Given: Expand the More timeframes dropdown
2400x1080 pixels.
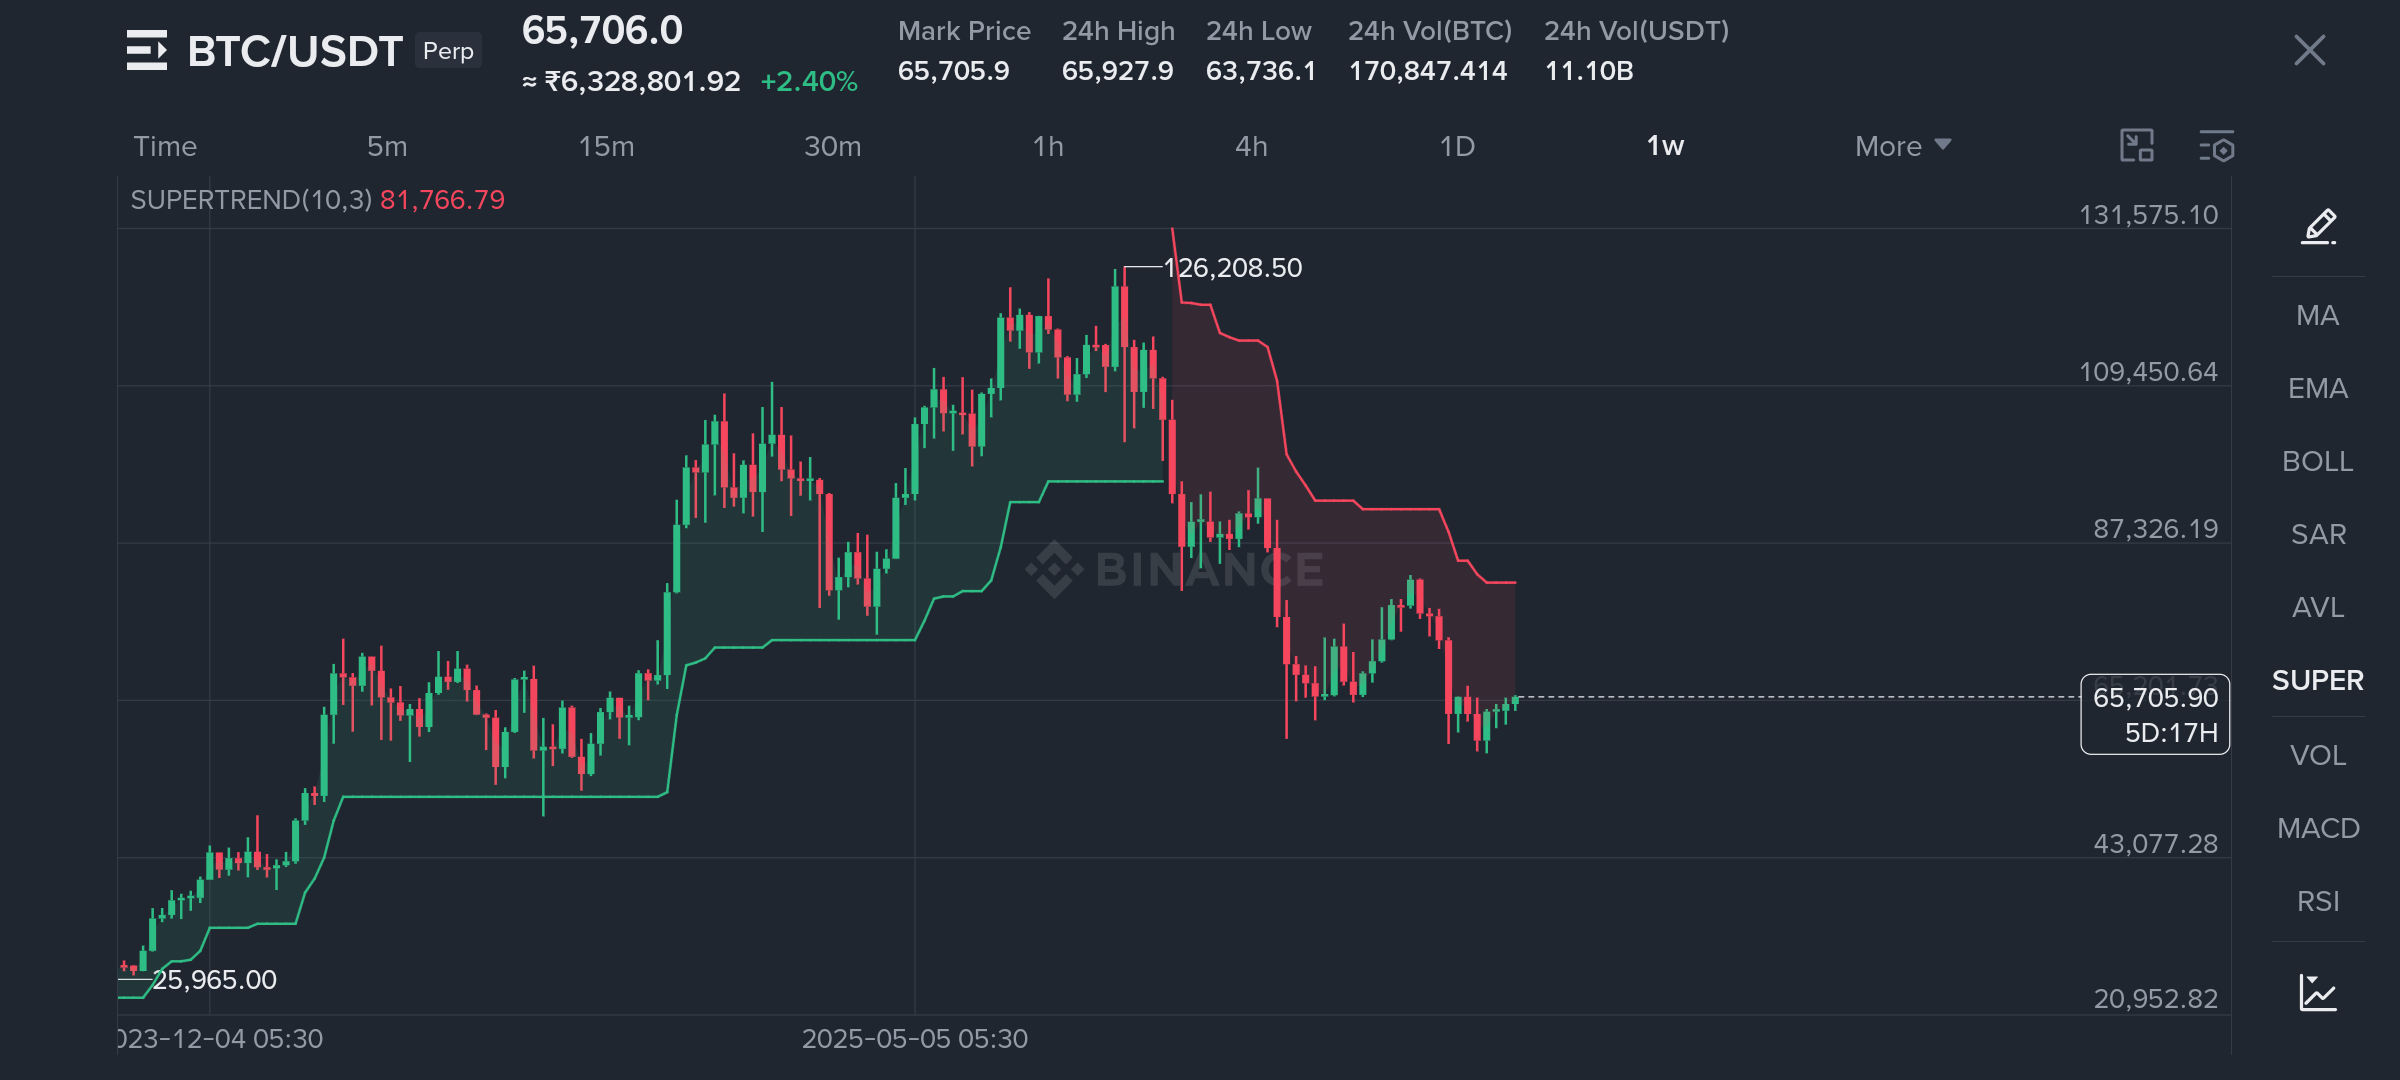Looking at the screenshot, I should pos(1903,146).
